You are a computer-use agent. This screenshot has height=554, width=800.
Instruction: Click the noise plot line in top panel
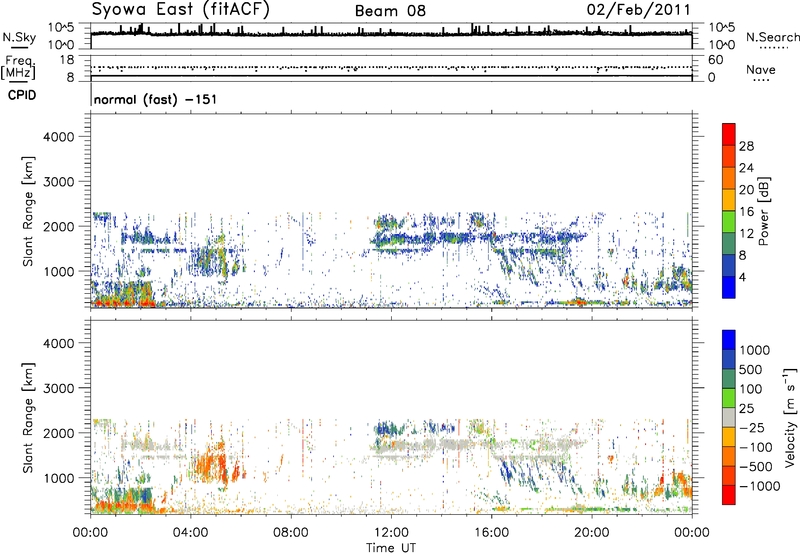pos(391,34)
